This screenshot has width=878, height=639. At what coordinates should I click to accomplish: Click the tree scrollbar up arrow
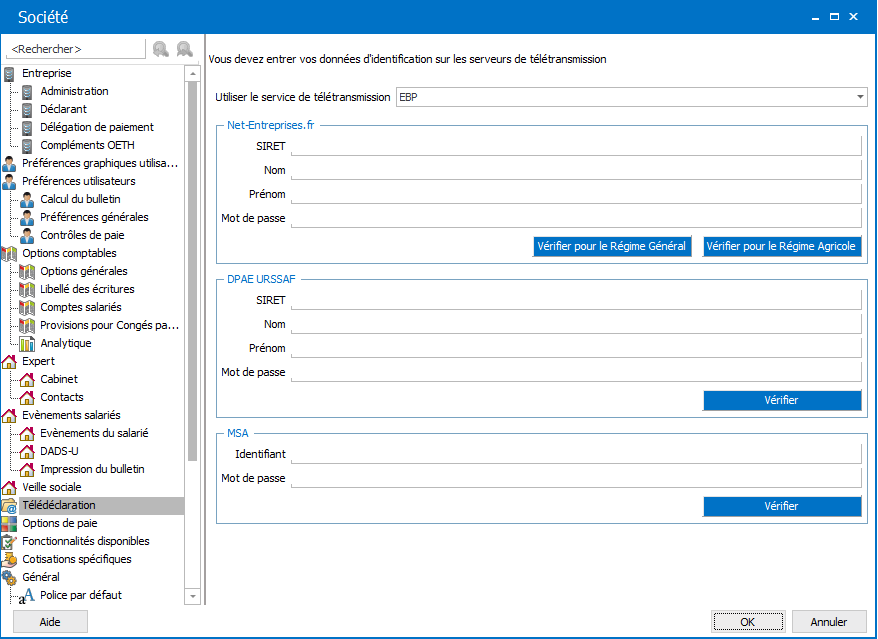[193, 73]
